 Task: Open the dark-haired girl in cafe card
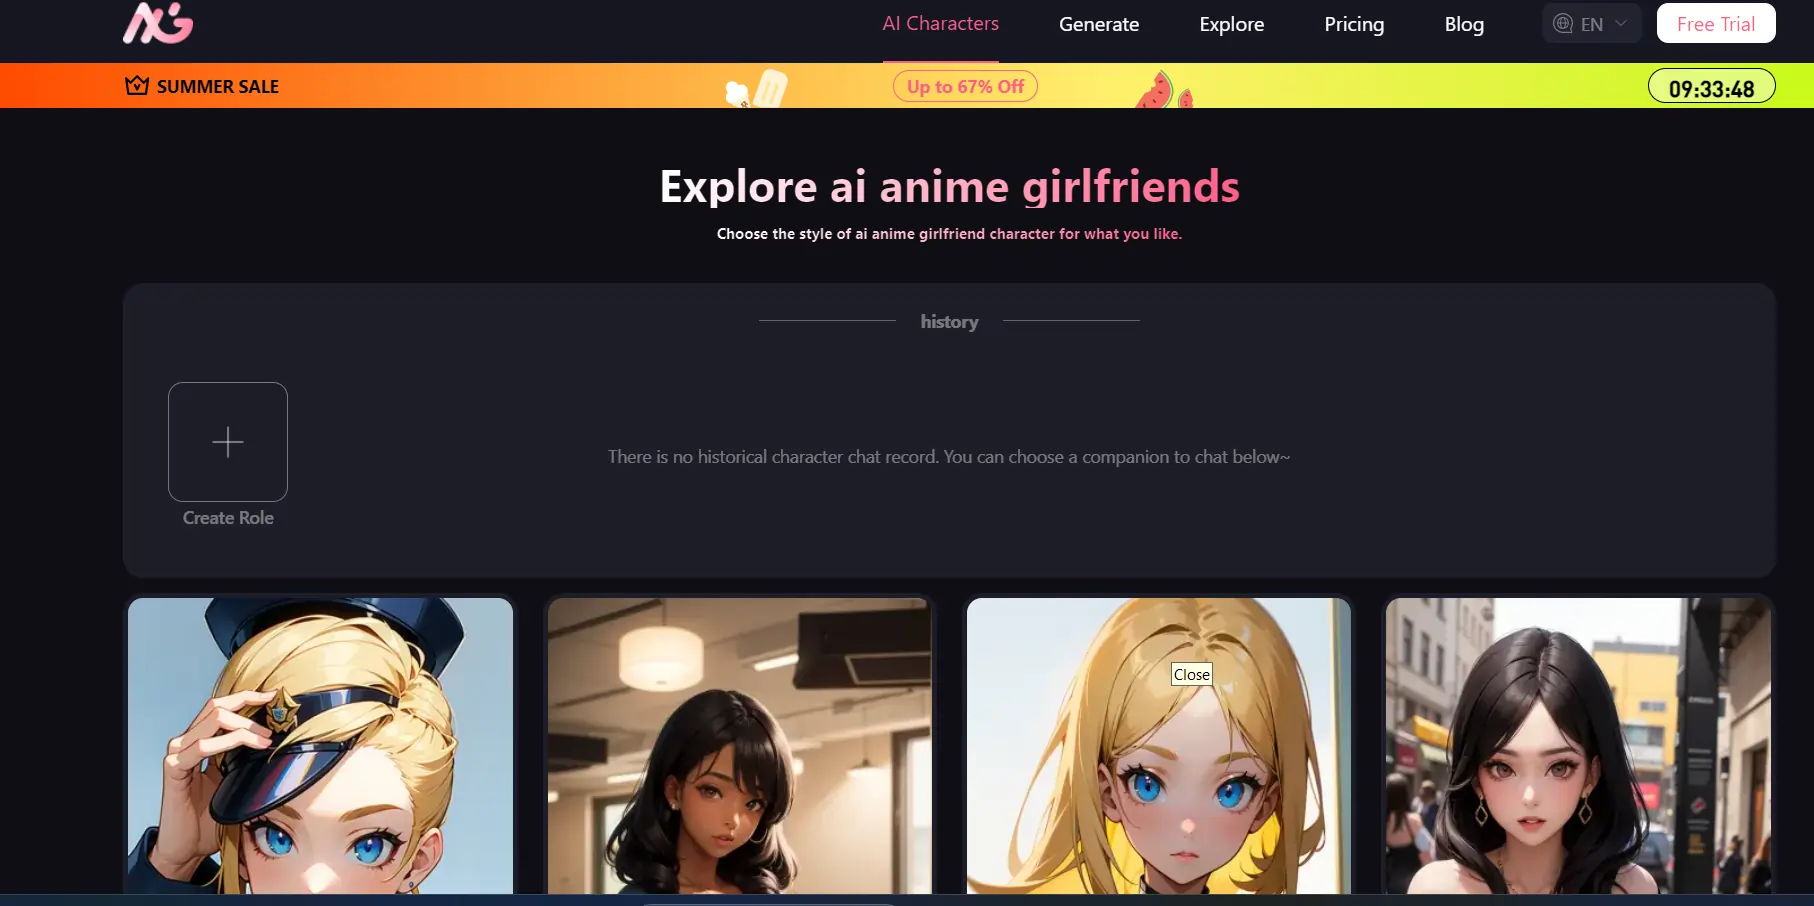[739, 746]
